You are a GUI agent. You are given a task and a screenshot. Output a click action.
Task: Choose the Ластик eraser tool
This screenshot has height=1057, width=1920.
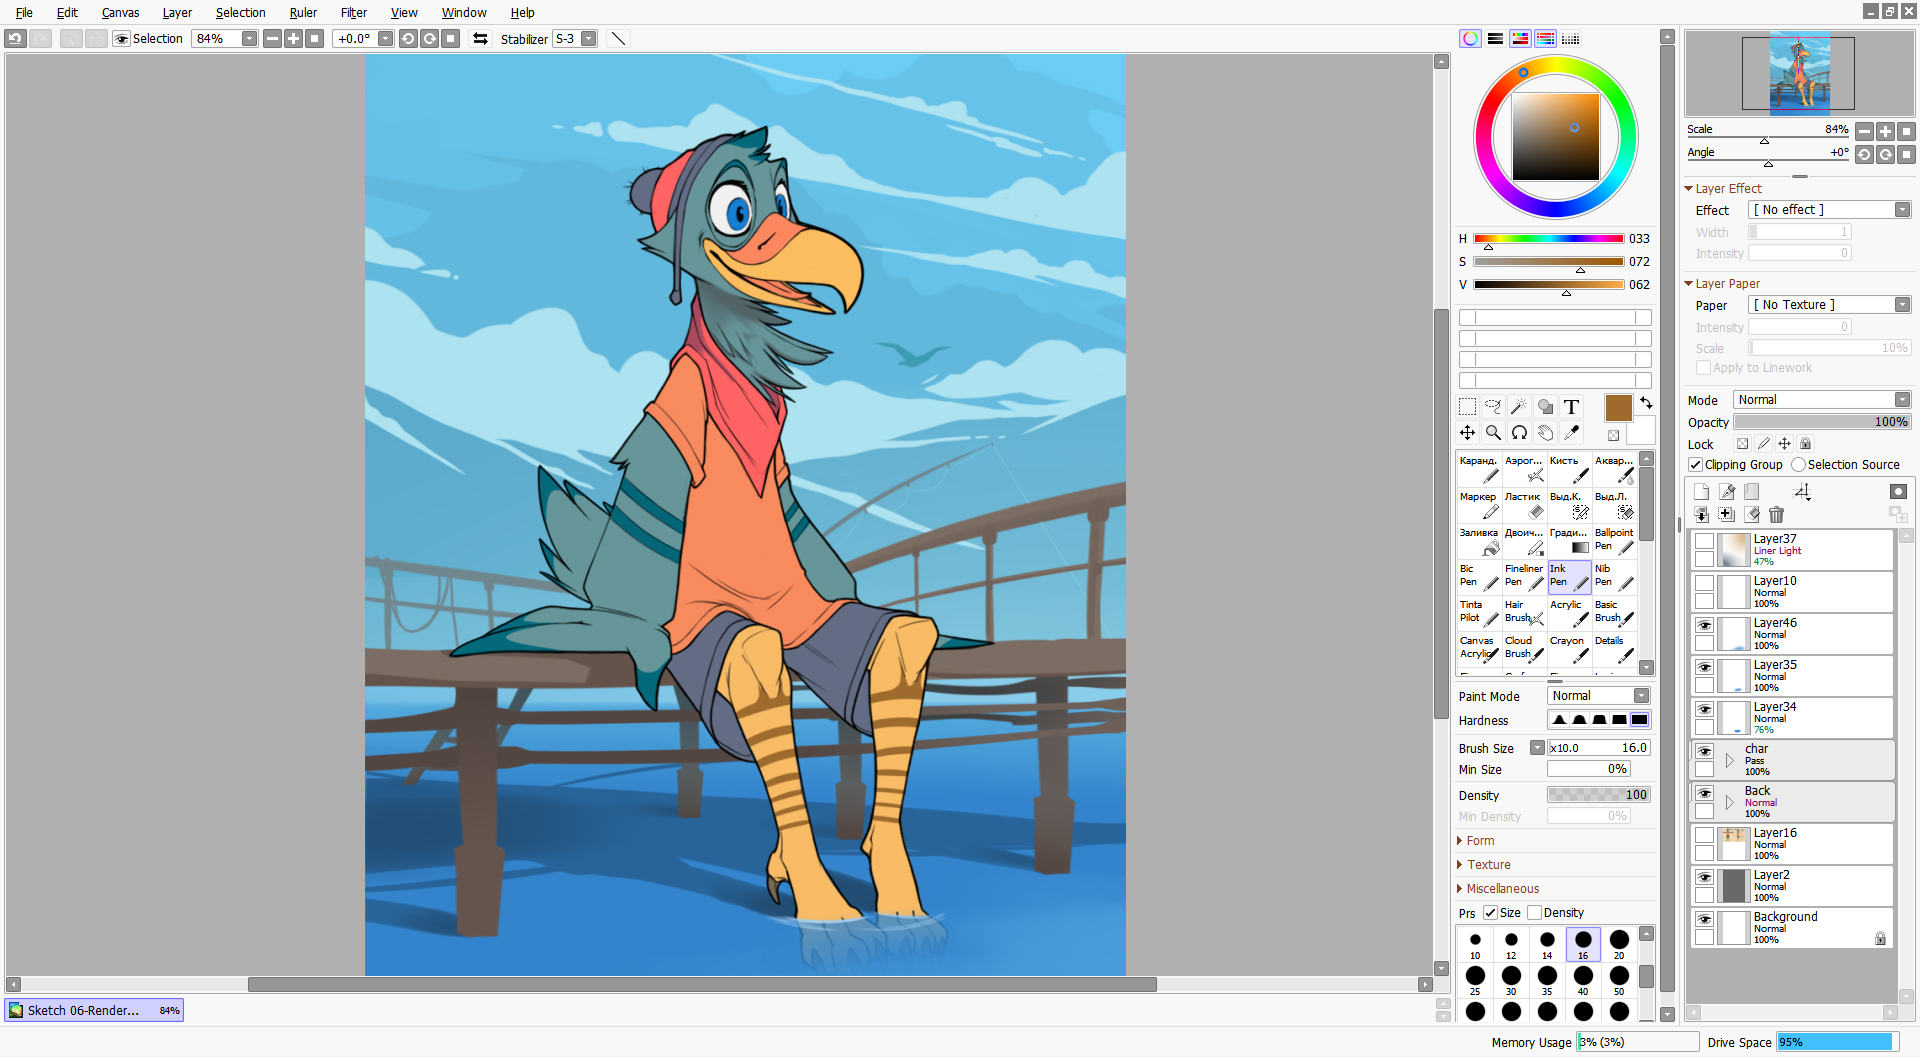point(1524,505)
